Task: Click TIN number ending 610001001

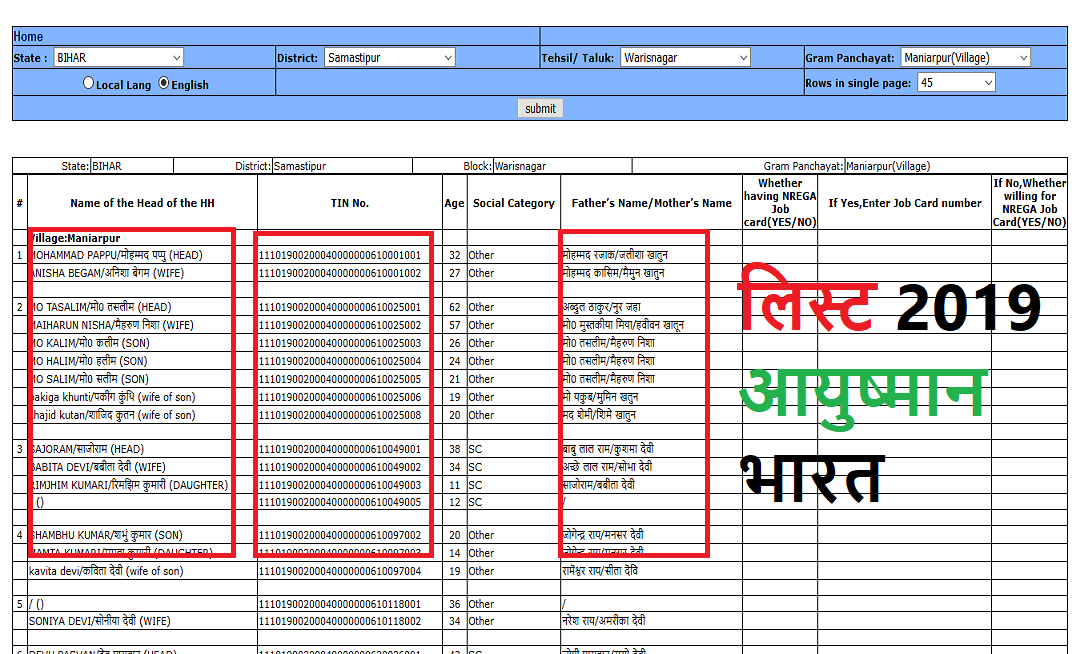Action: pyautogui.click(x=340, y=255)
